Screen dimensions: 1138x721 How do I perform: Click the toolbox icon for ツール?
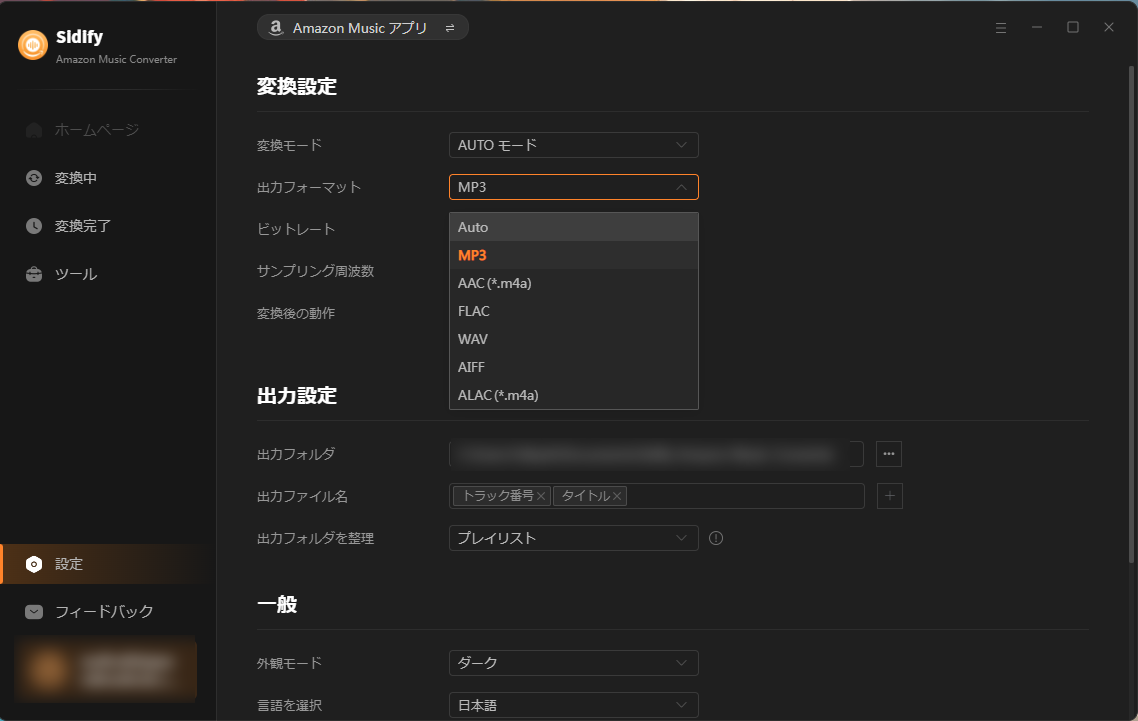34,274
